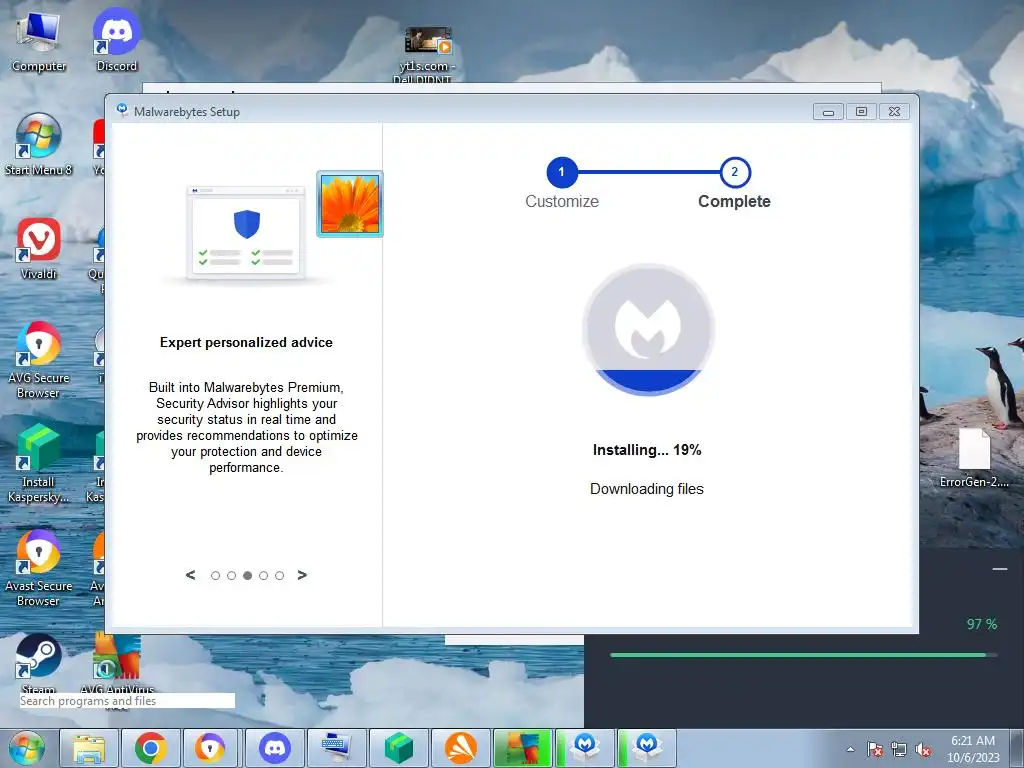Screen dimensions: 1024x768
Task: Maximize the Malwarebytes Setup window
Action: [861, 112]
